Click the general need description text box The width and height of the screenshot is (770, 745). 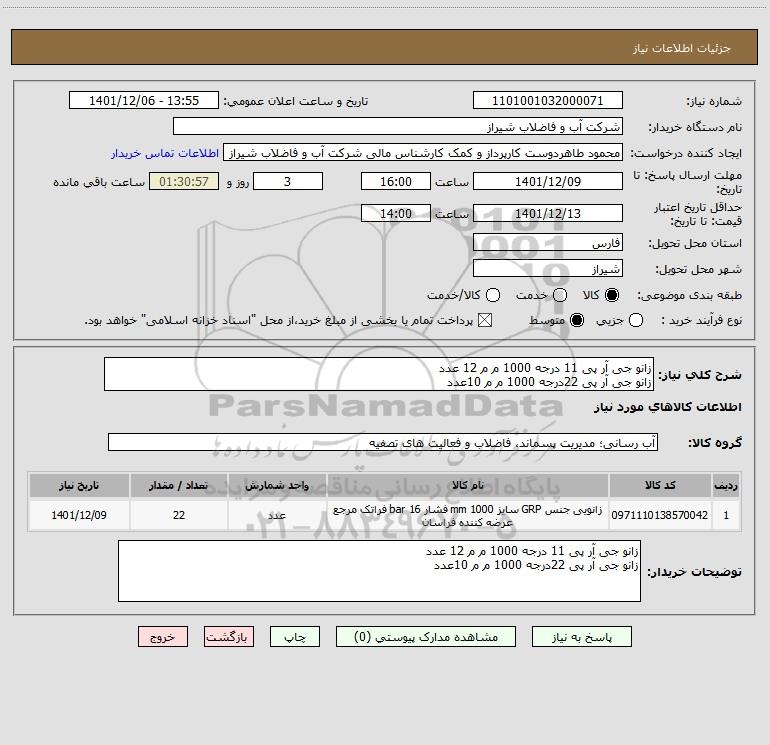(x=379, y=375)
